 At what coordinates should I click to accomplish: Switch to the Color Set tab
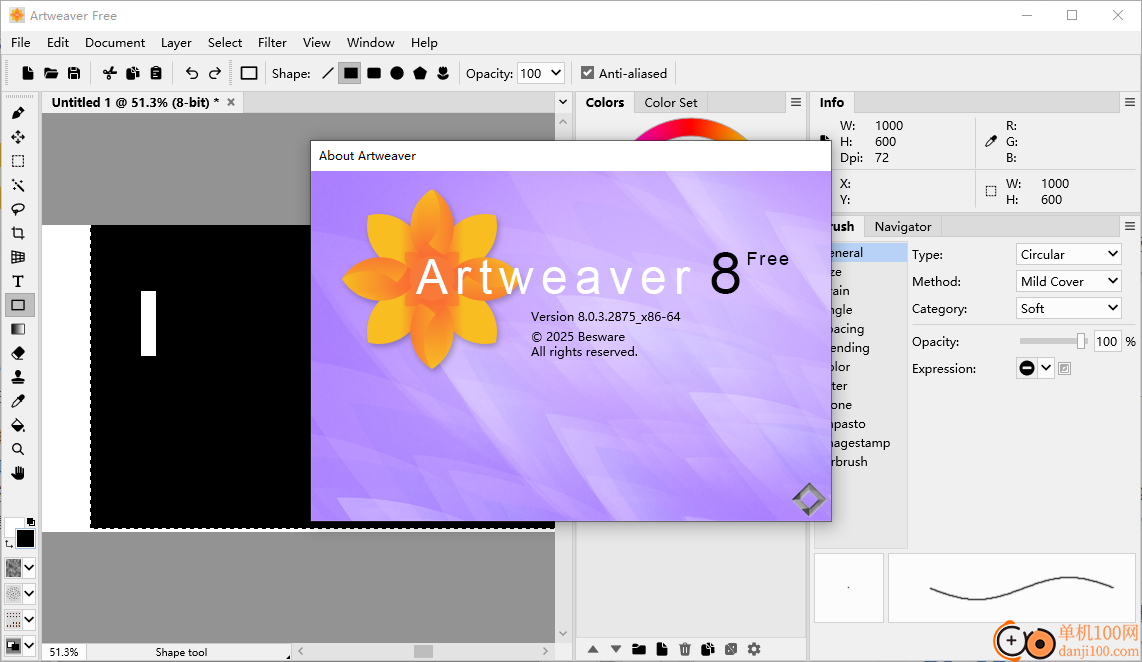[671, 103]
